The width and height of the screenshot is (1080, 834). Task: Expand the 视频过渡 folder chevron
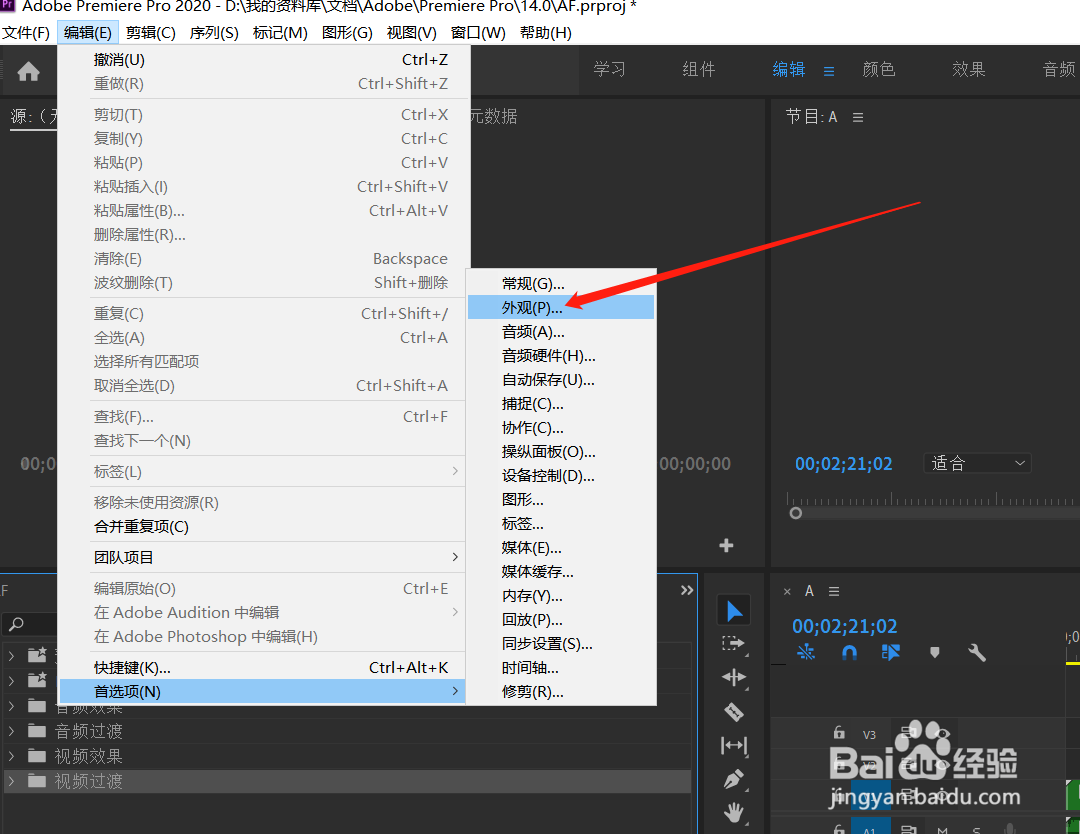(11, 781)
